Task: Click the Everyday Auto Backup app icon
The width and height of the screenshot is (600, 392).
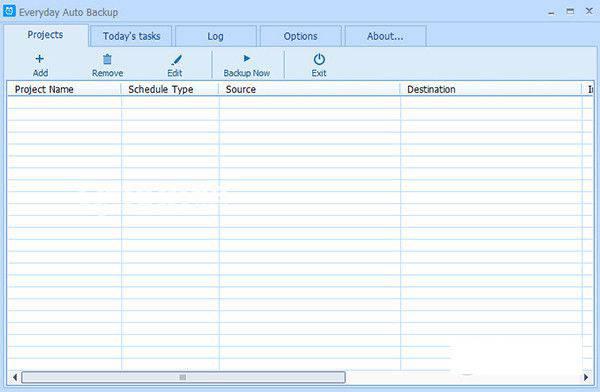Action: [x=9, y=11]
